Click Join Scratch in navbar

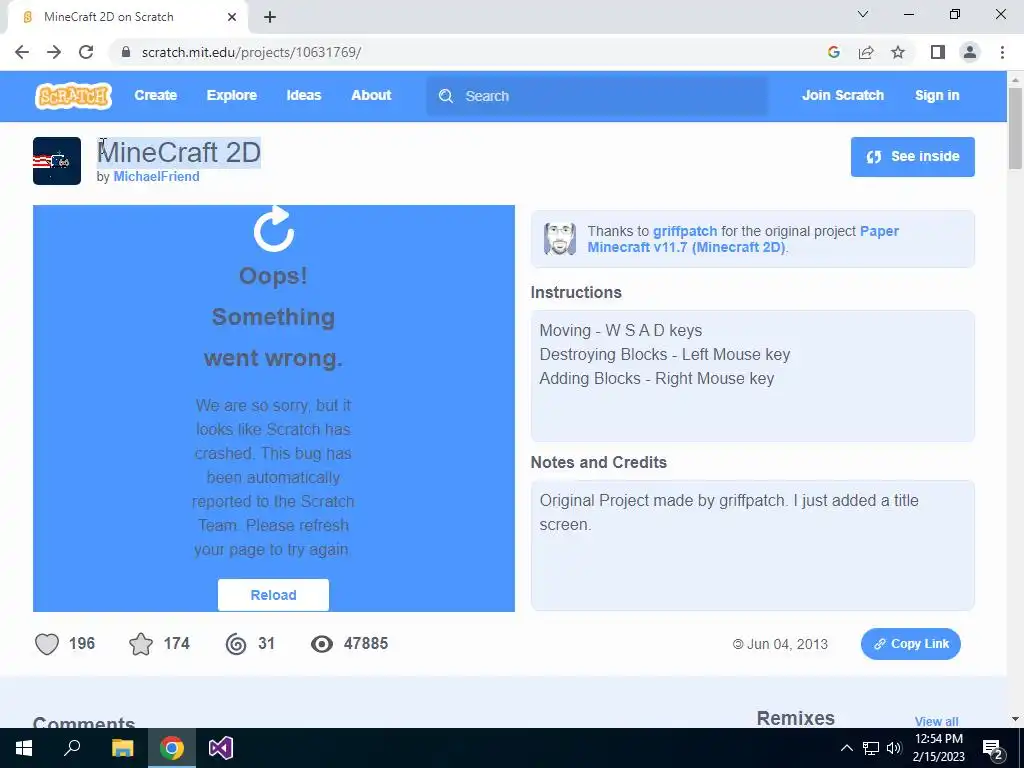(842, 95)
